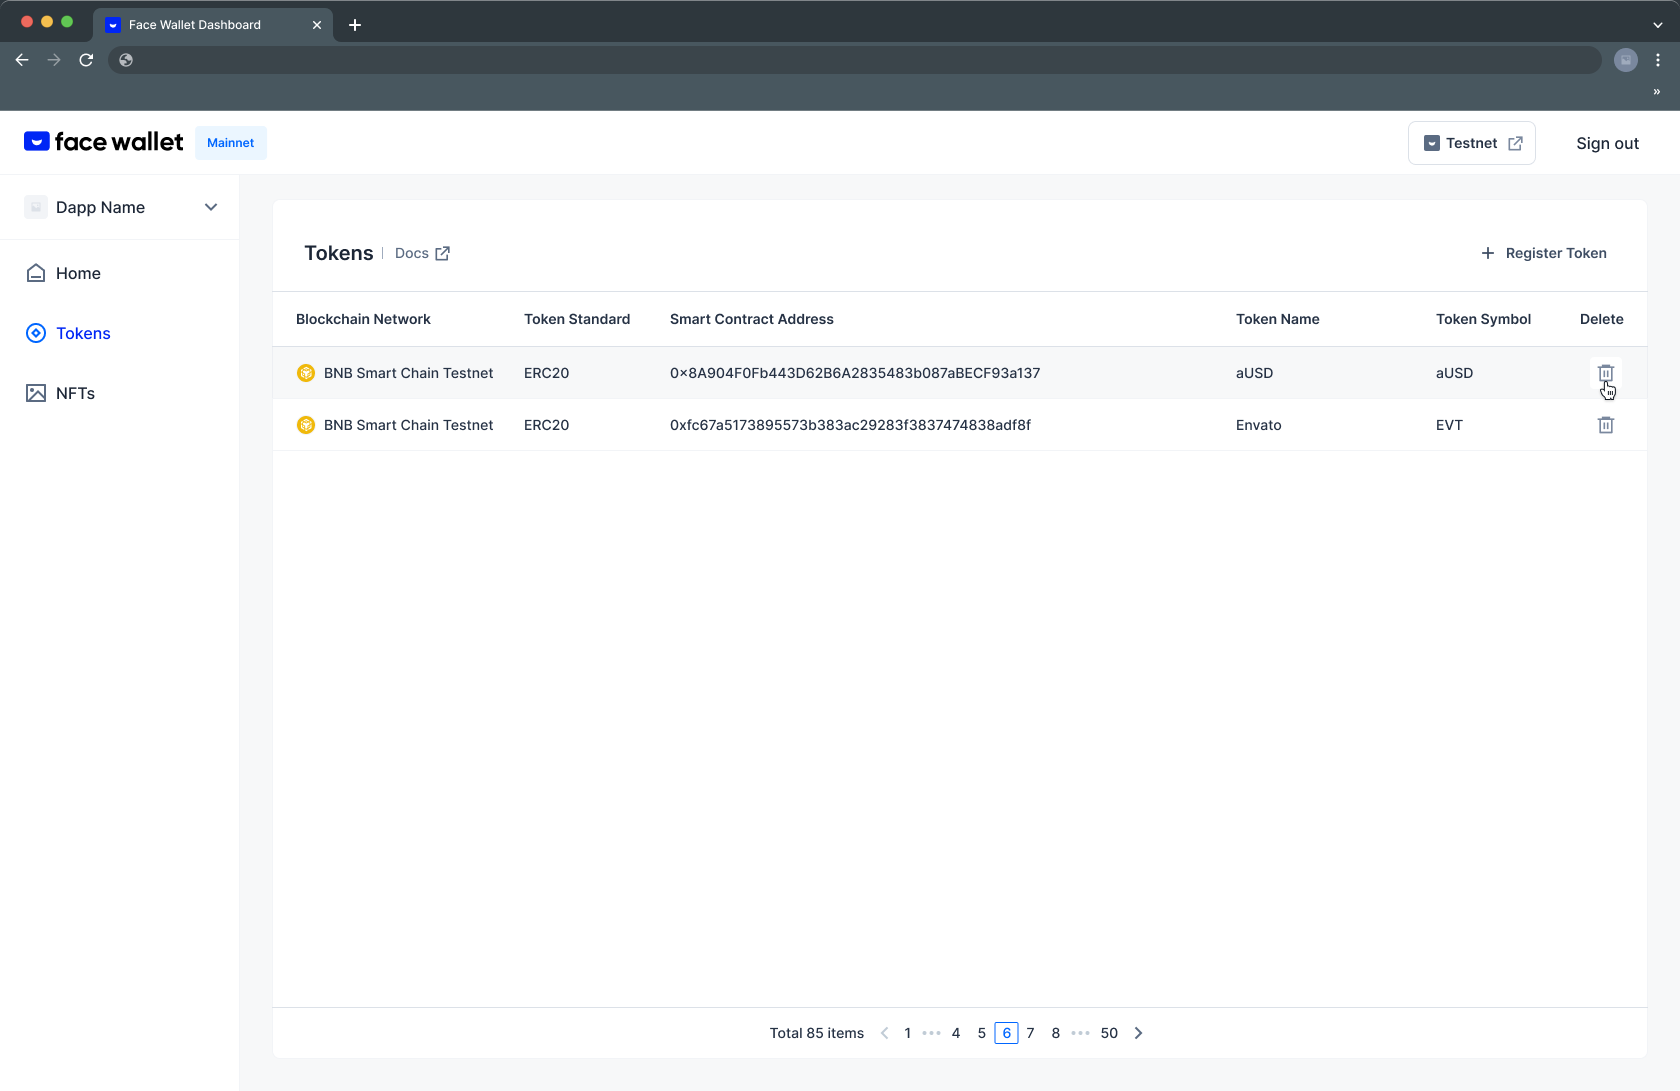Jump back pages via left ellipsis
Screen dimensions: 1680x1091
click(x=931, y=1033)
